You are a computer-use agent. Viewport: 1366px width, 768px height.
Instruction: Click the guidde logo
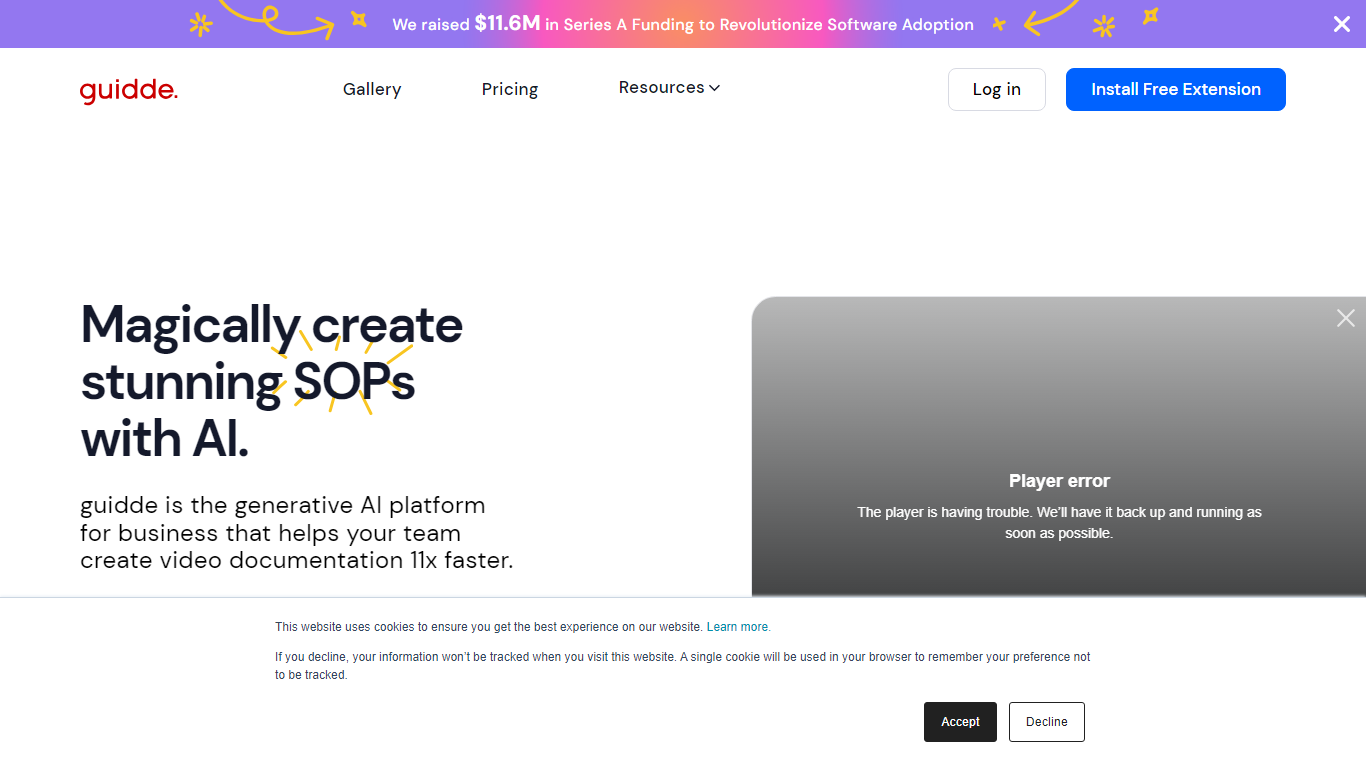[x=129, y=90]
